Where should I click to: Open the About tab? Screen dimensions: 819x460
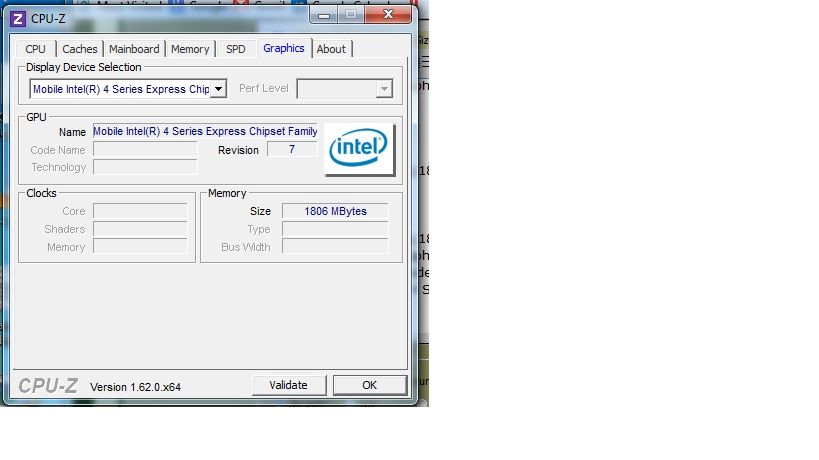(x=331, y=49)
